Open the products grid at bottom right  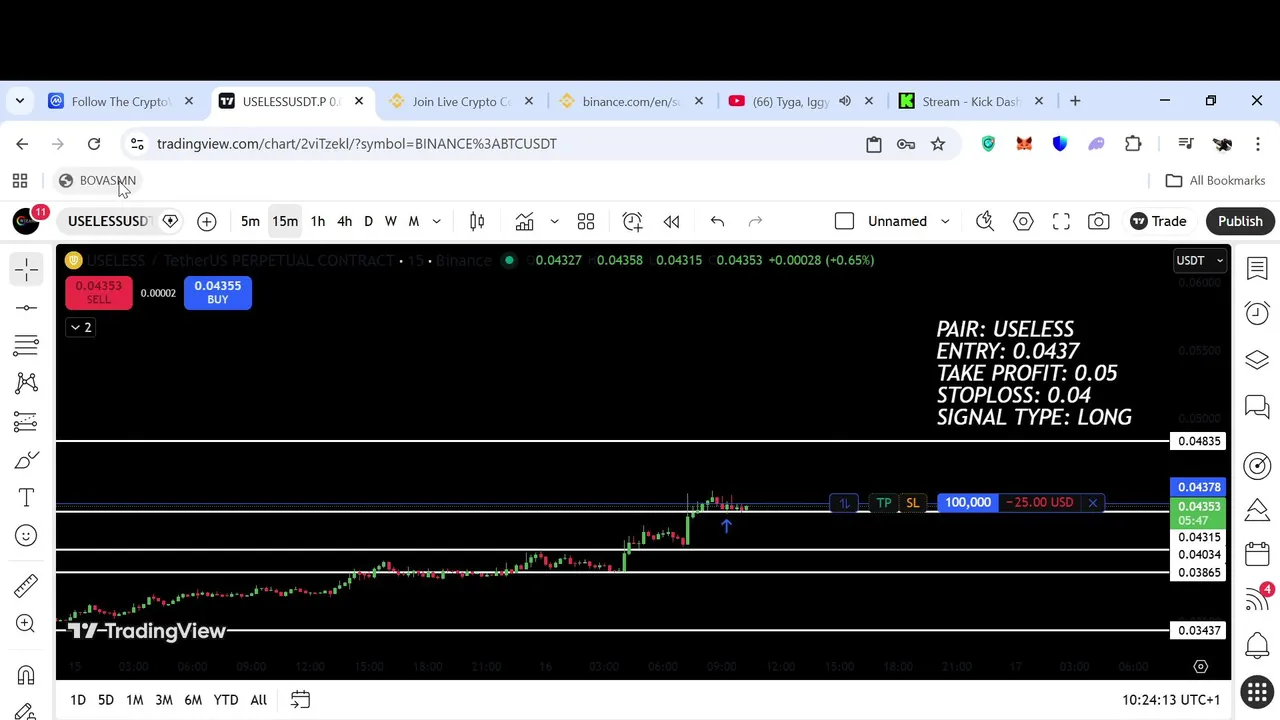click(x=1257, y=692)
